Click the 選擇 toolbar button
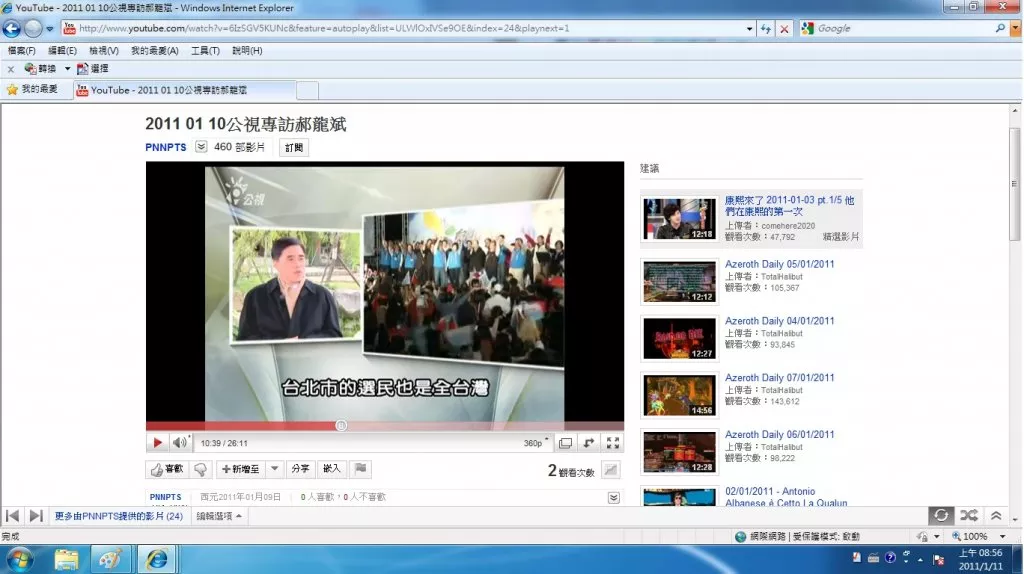The image size is (1024, 574). pos(92,68)
